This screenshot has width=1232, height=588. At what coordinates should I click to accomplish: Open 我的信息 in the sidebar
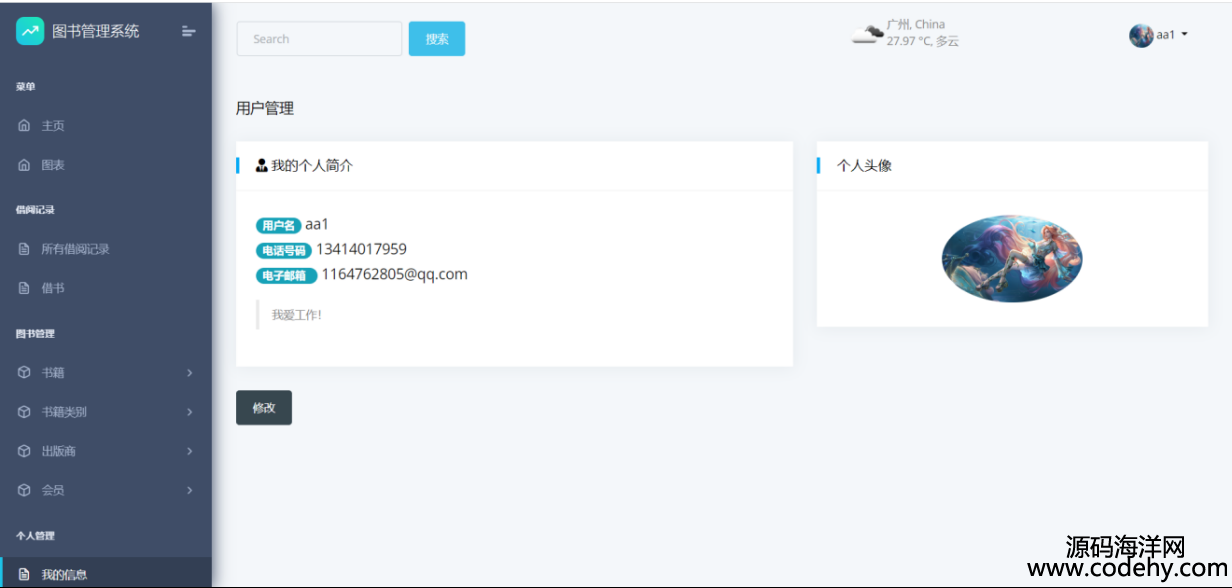tap(64, 574)
